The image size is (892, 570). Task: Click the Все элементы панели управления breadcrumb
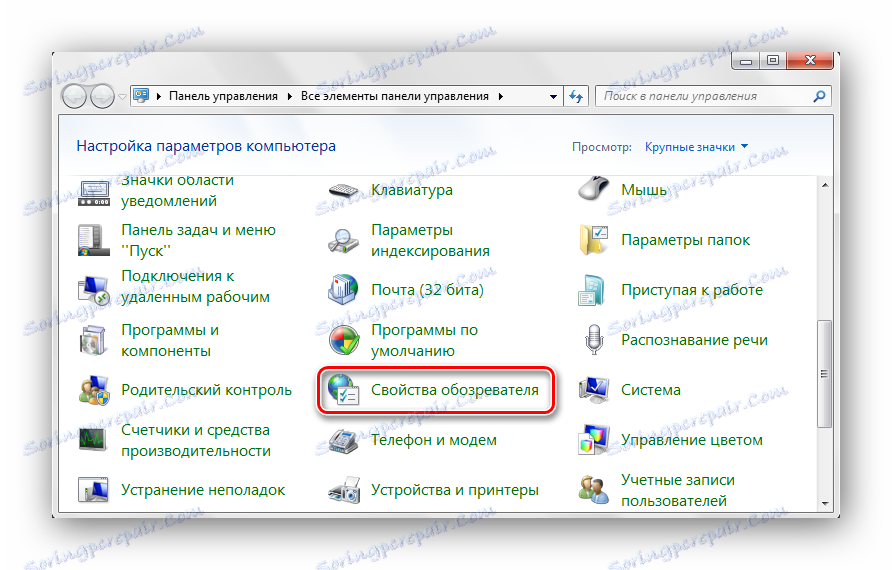pos(395,96)
